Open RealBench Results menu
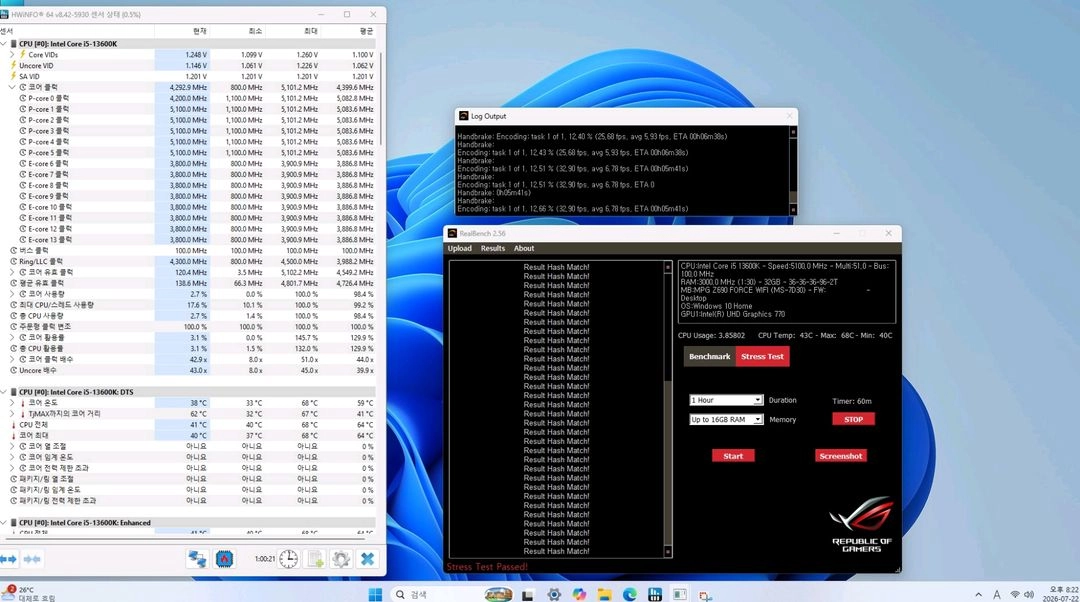 [x=492, y=249]
